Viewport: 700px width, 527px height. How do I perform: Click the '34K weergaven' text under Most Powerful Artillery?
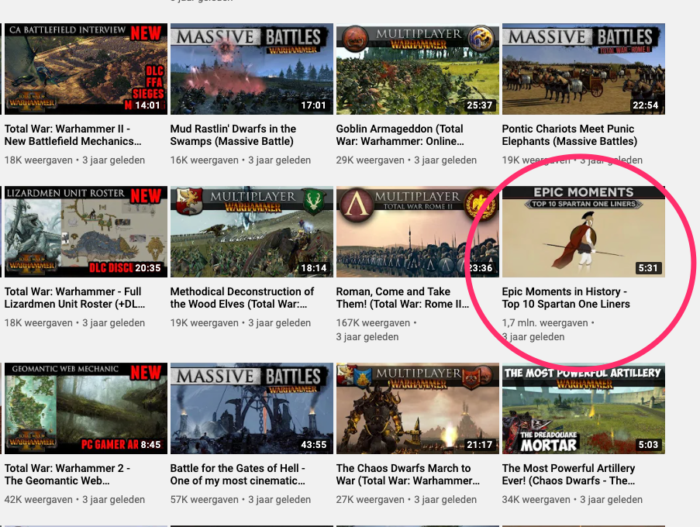point(536,499)
